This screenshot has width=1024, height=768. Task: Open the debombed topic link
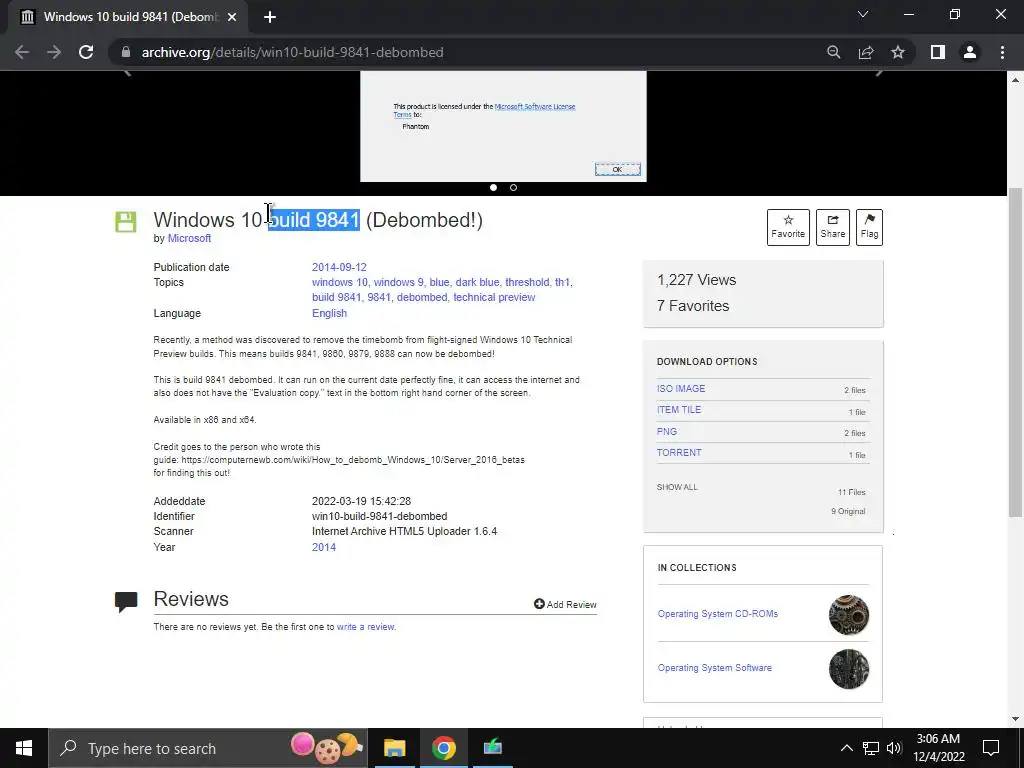pyautogui.click(x=422, y=297)
